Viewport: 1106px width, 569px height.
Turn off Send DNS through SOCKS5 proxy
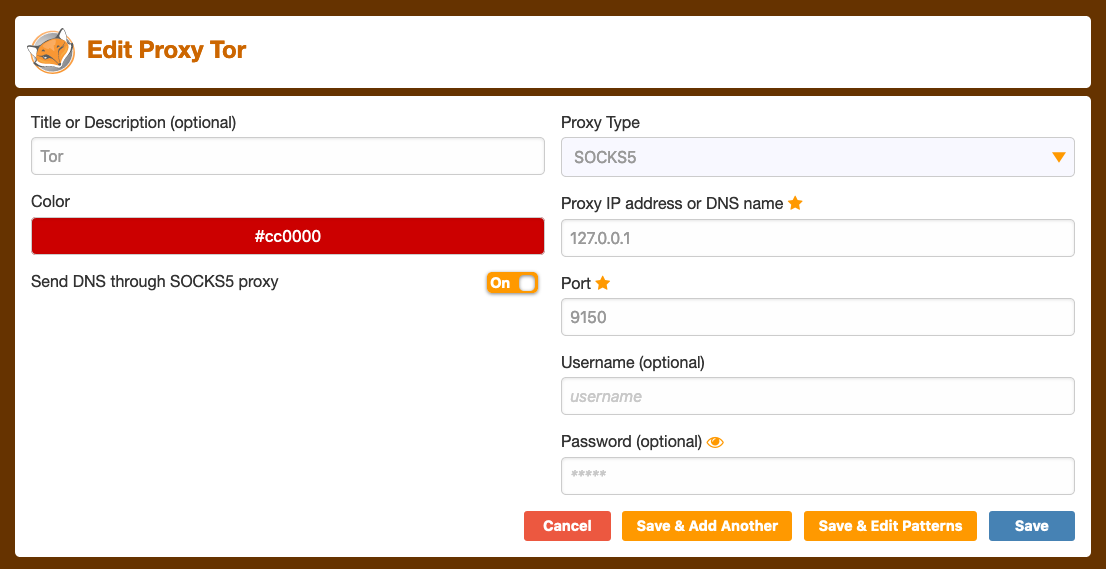(x=513, y=283)
